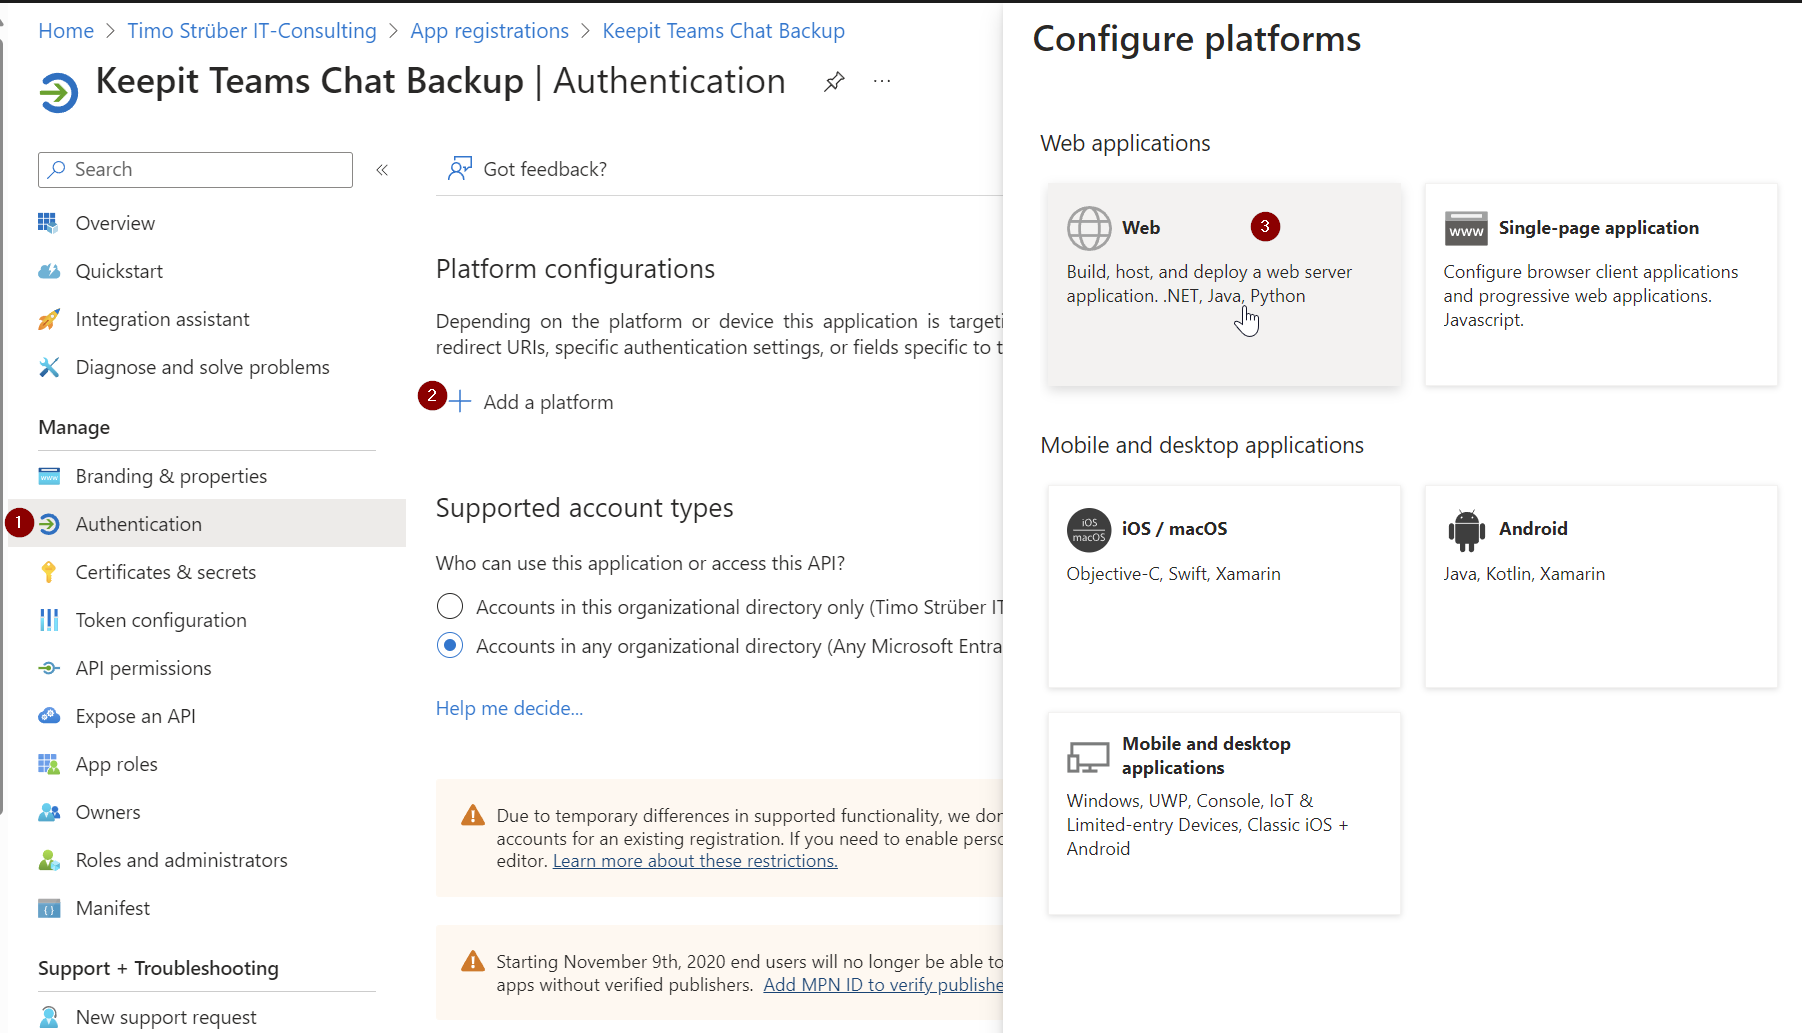Screen dimensions: 1802x1033
Task: Open the Token configuration menu item
Action: click(x=160, y=620)
